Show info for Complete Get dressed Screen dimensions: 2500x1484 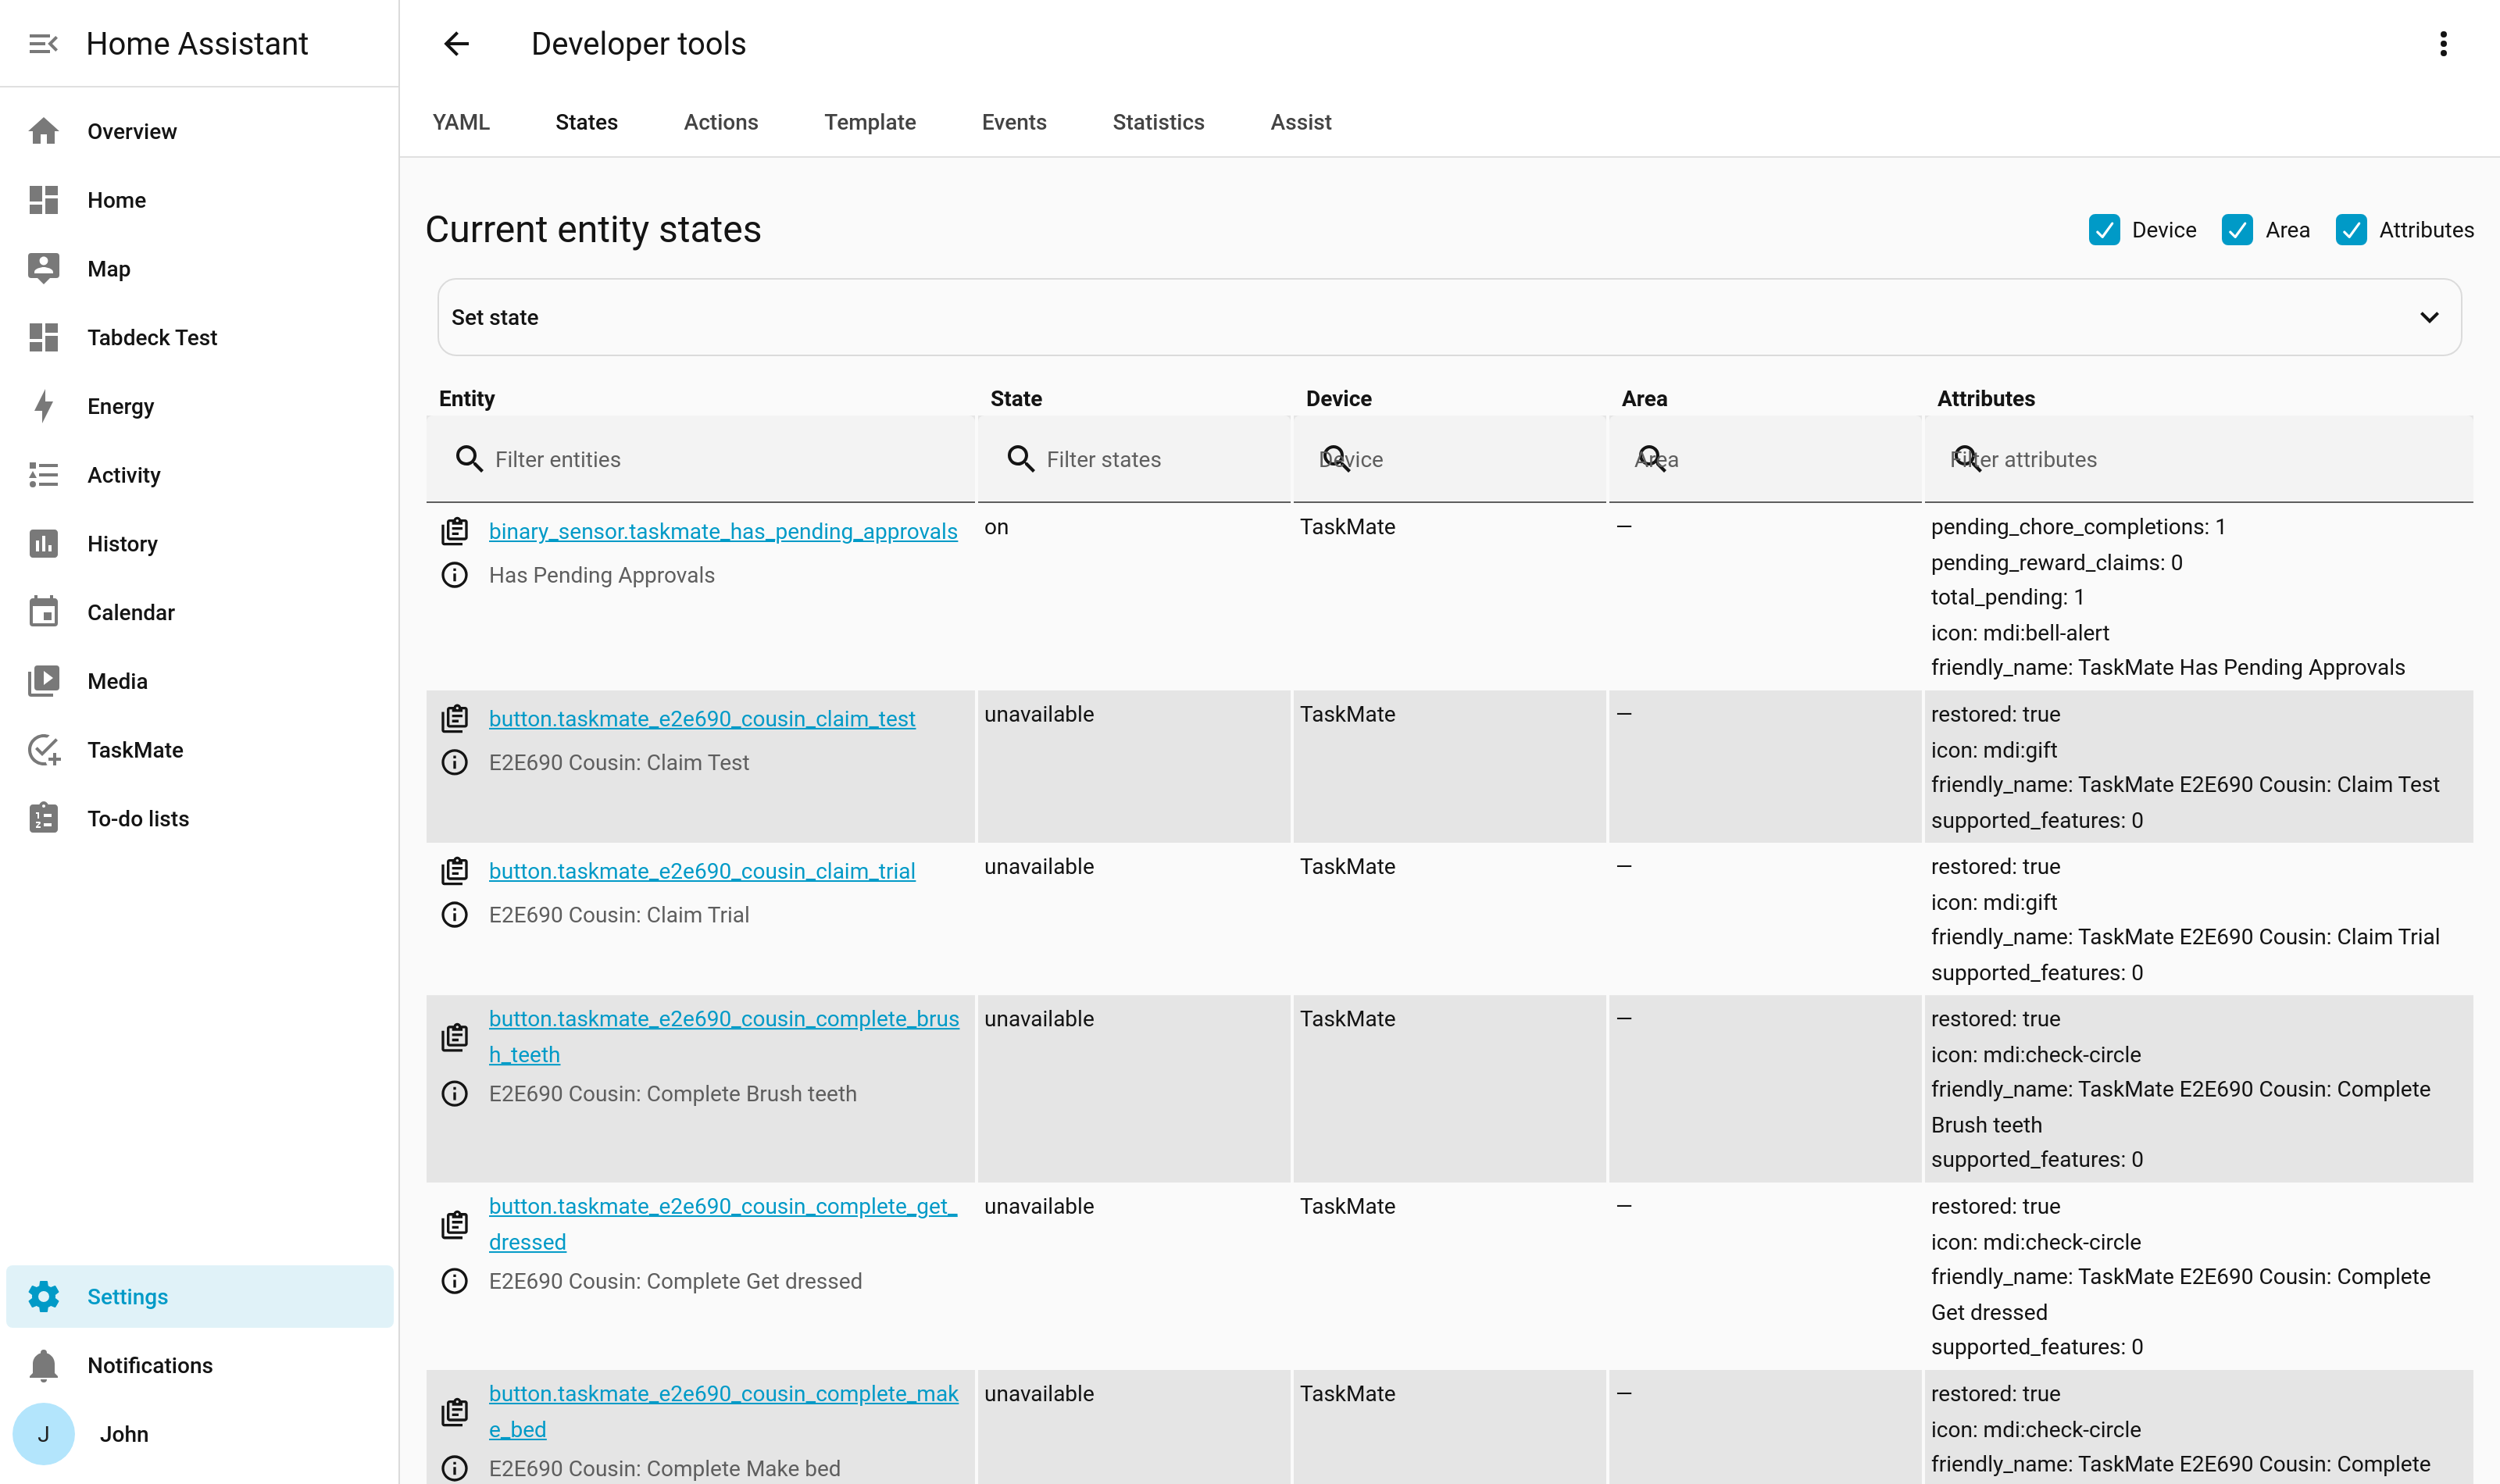pyautogui.click(x=455, y=1281)
